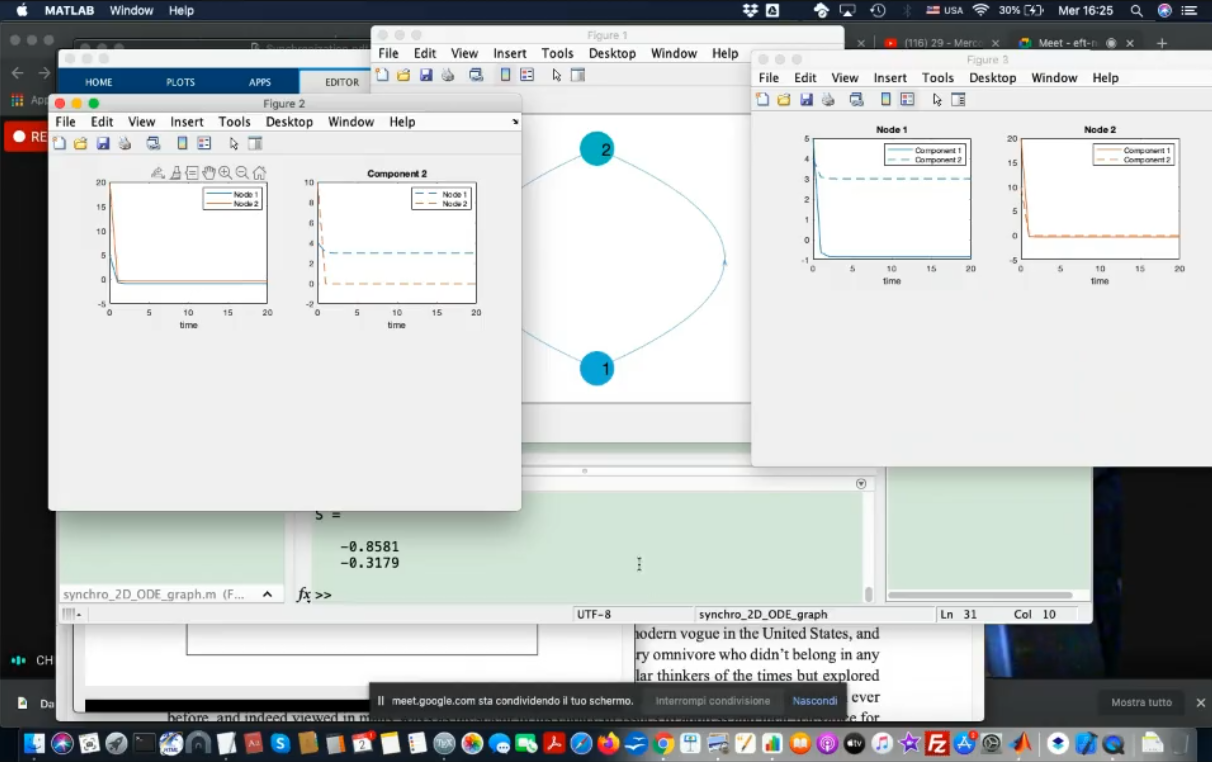Click Restore View home icon on axes
1212x762 pixels.
click(x=259, y=173)
